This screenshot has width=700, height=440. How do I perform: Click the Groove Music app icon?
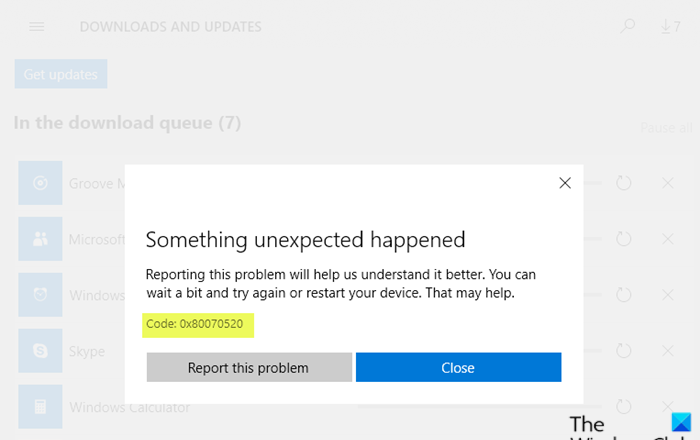click(x=40, y=183)
